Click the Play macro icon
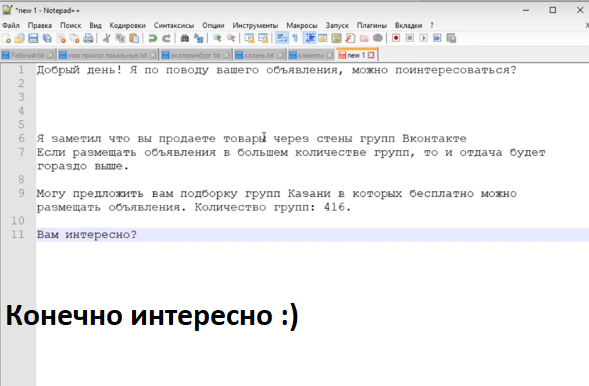589x386 pixels. (423, 38)
